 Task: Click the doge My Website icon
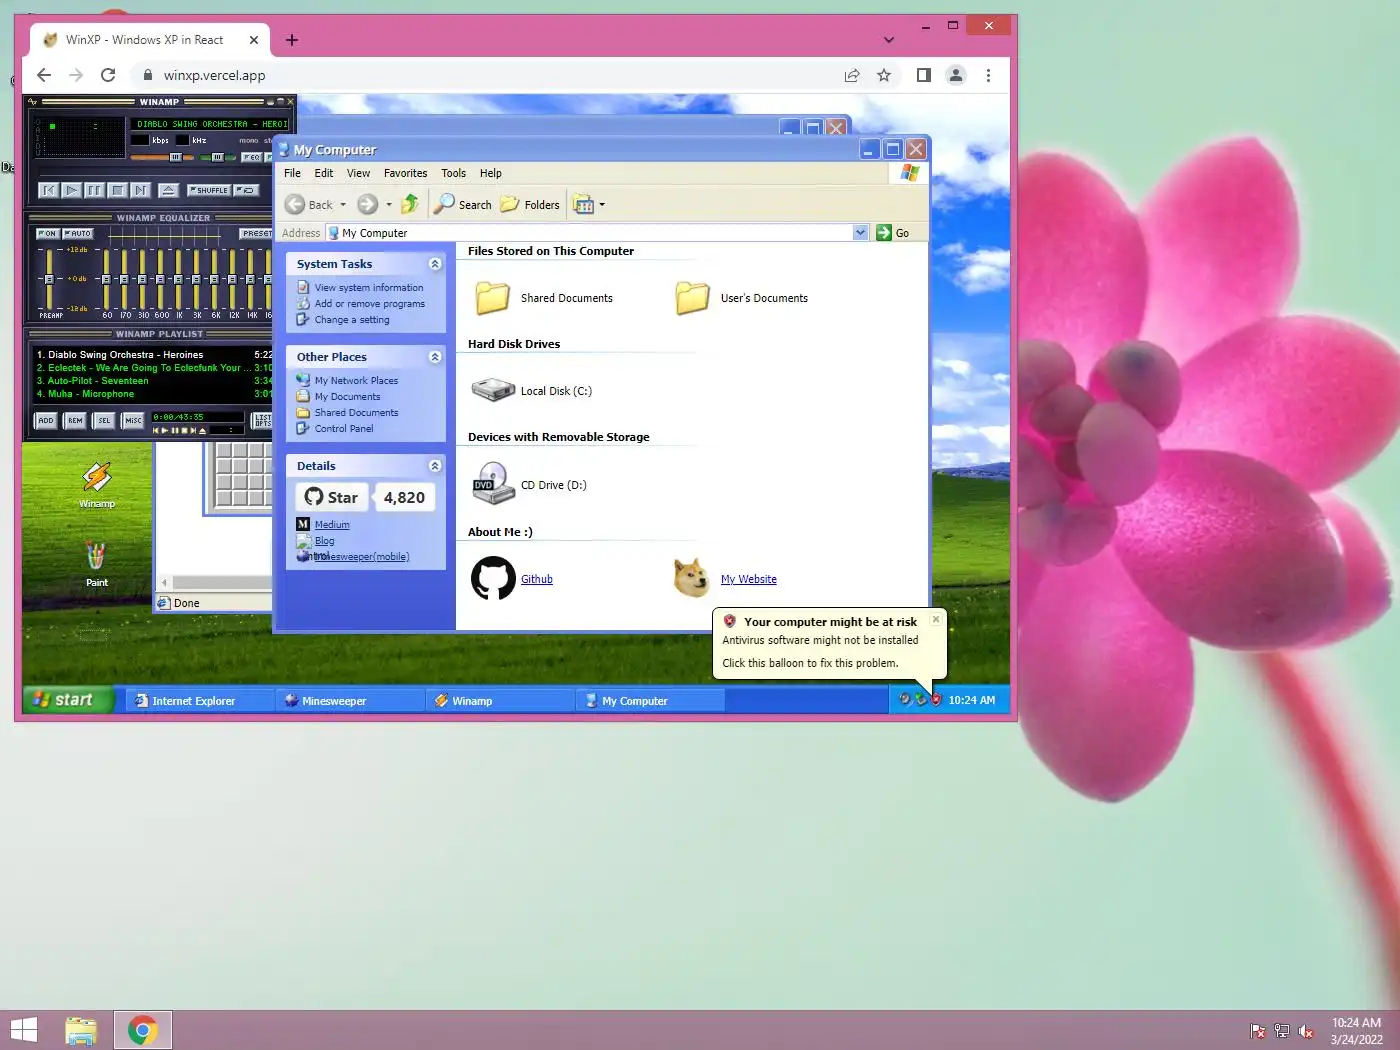691,578
